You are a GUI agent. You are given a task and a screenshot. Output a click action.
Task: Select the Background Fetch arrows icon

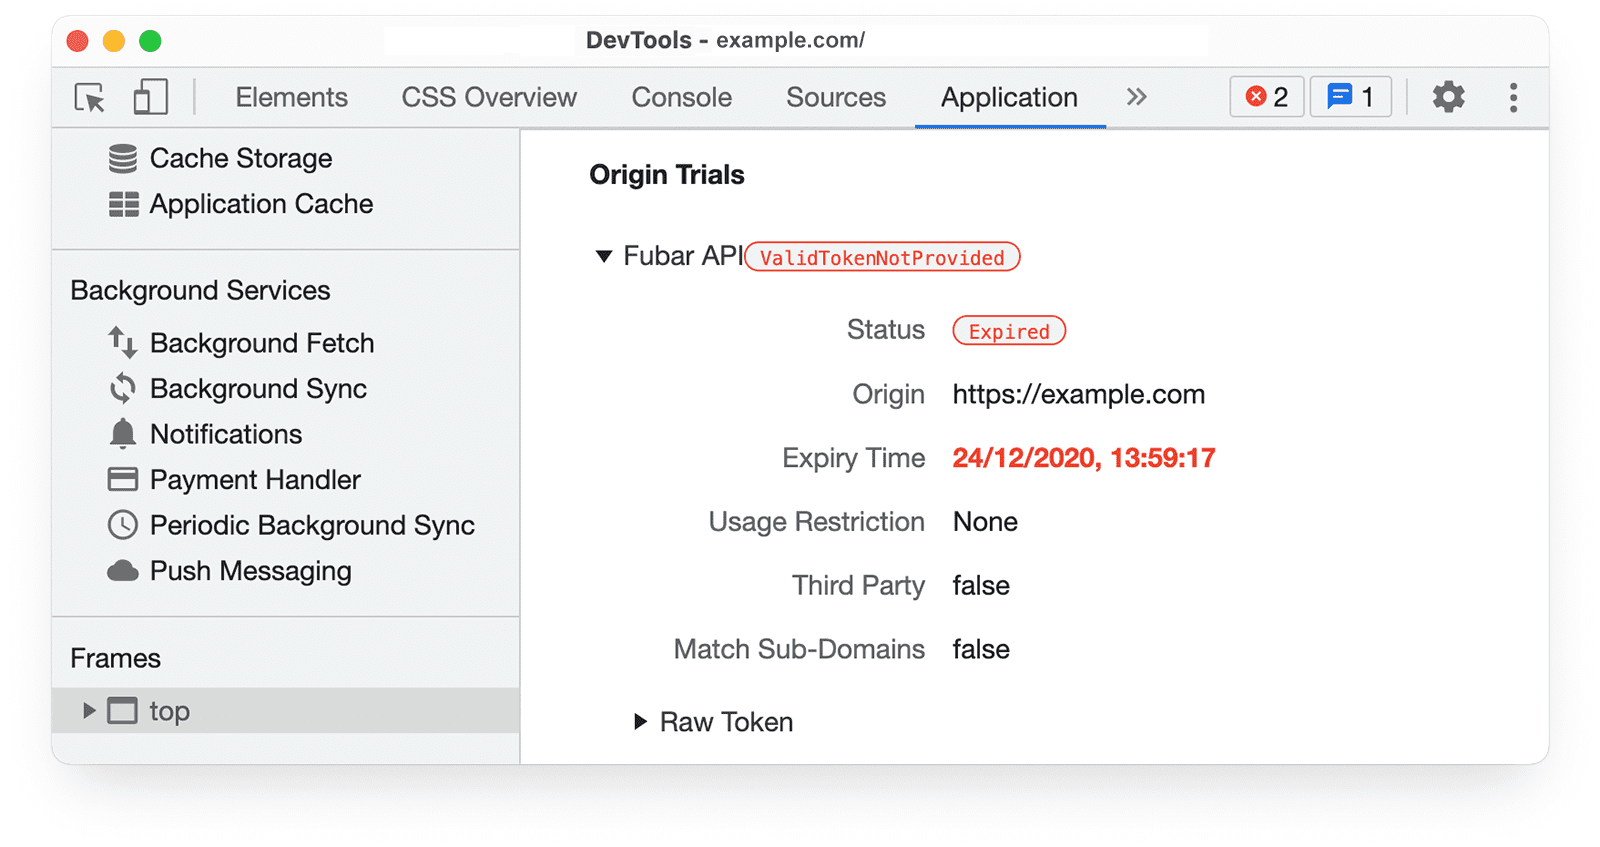[x=123, y=343]
